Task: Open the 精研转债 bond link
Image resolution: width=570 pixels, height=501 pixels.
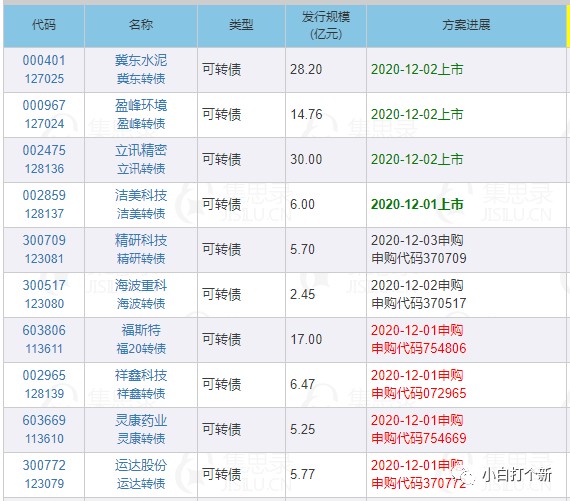Action: (x=141, y=258)
